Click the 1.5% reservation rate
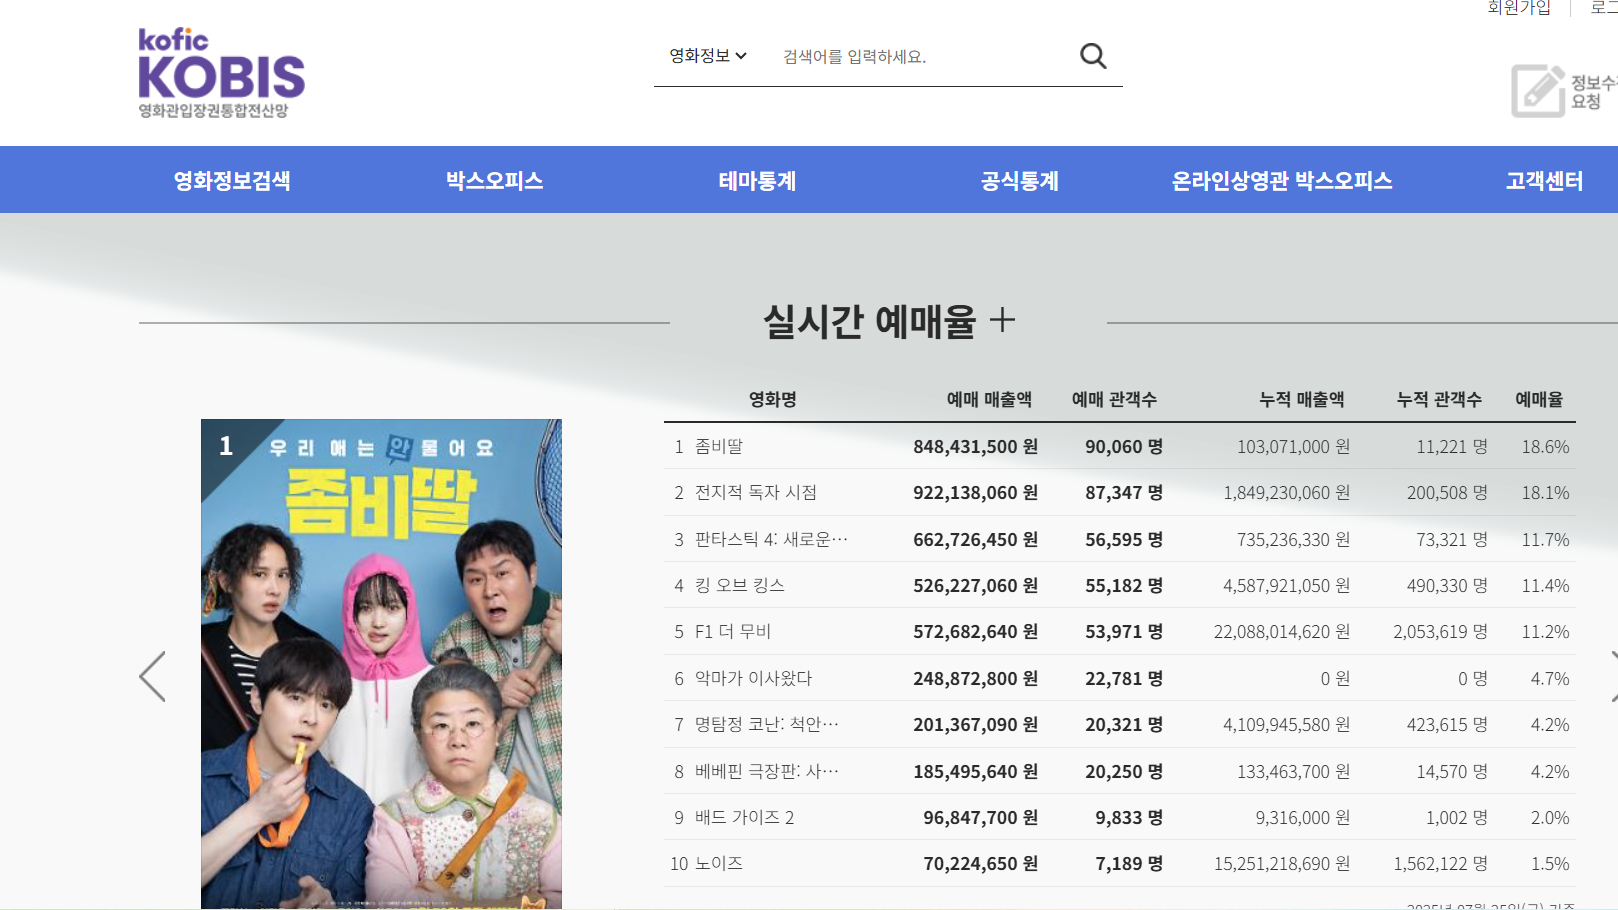1618x910 pixels. pos(1550,864)
